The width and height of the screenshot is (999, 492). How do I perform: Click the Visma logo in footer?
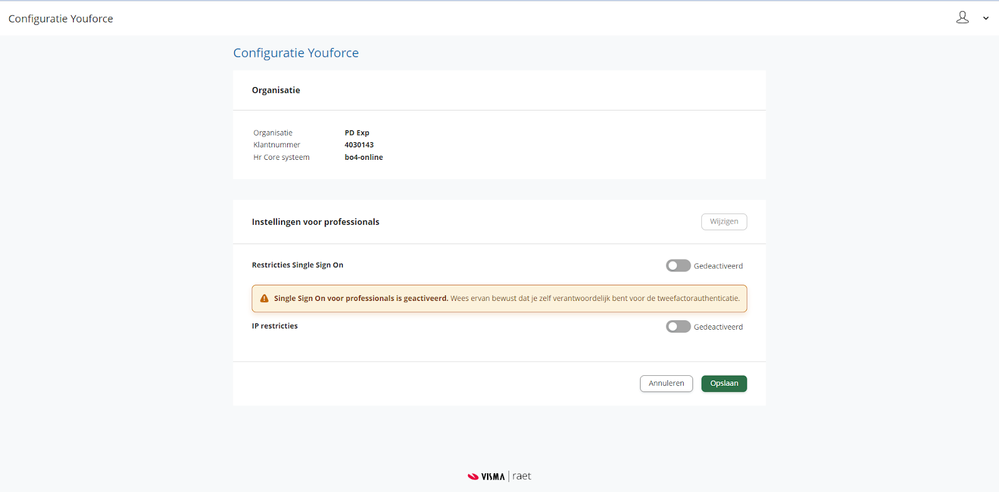[486, 476]
